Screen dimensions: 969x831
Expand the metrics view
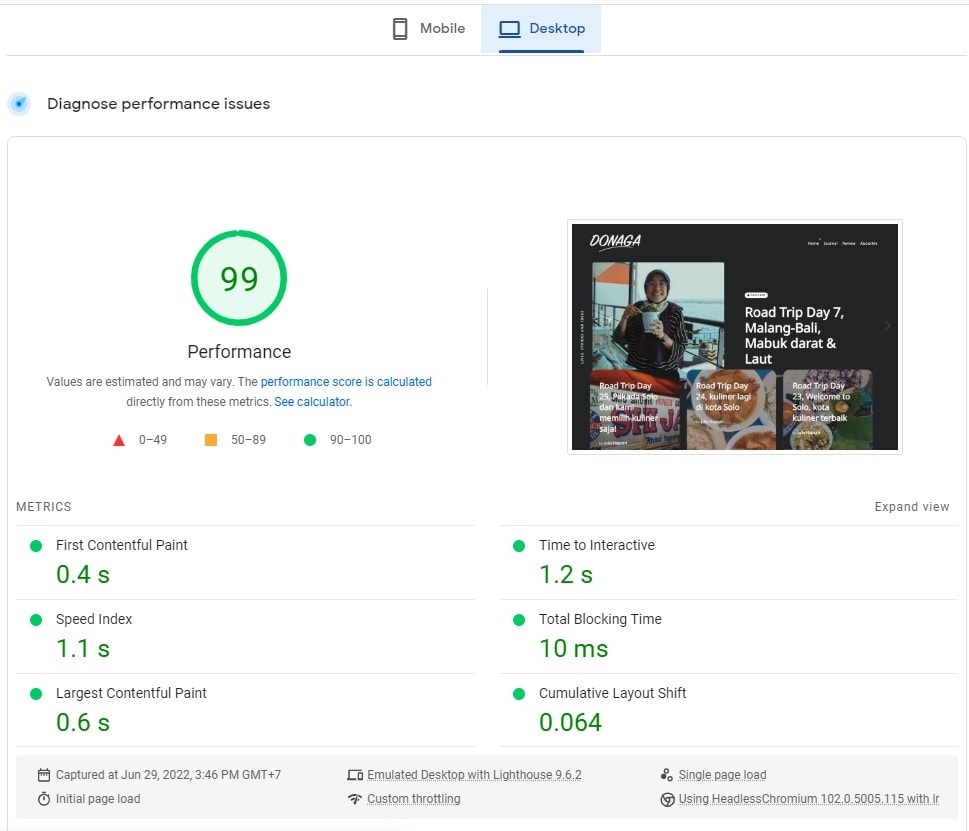(911, 507)
